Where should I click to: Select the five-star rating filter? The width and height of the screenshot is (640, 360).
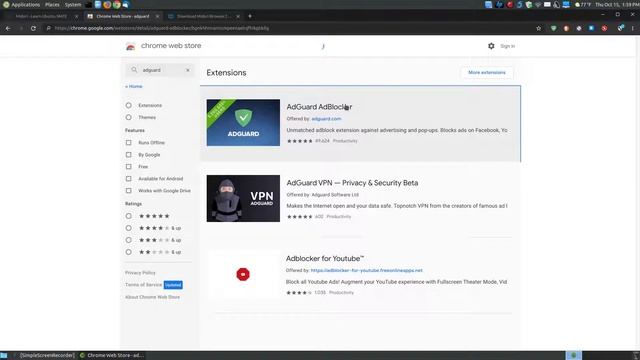point(129,216)
